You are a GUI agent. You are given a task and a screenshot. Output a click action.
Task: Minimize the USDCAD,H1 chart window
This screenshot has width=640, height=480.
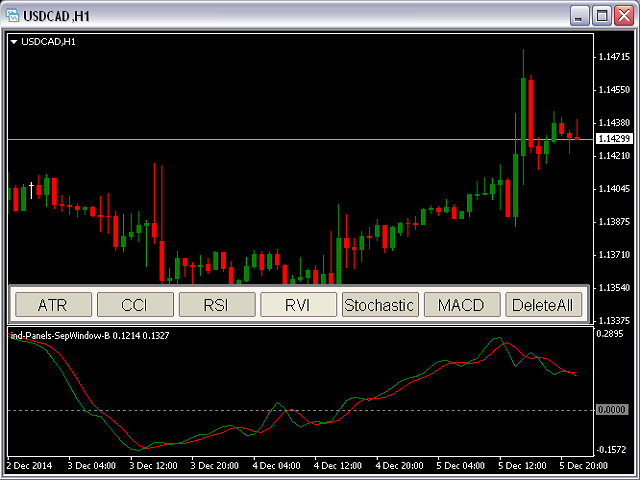[x=580, y=15]
